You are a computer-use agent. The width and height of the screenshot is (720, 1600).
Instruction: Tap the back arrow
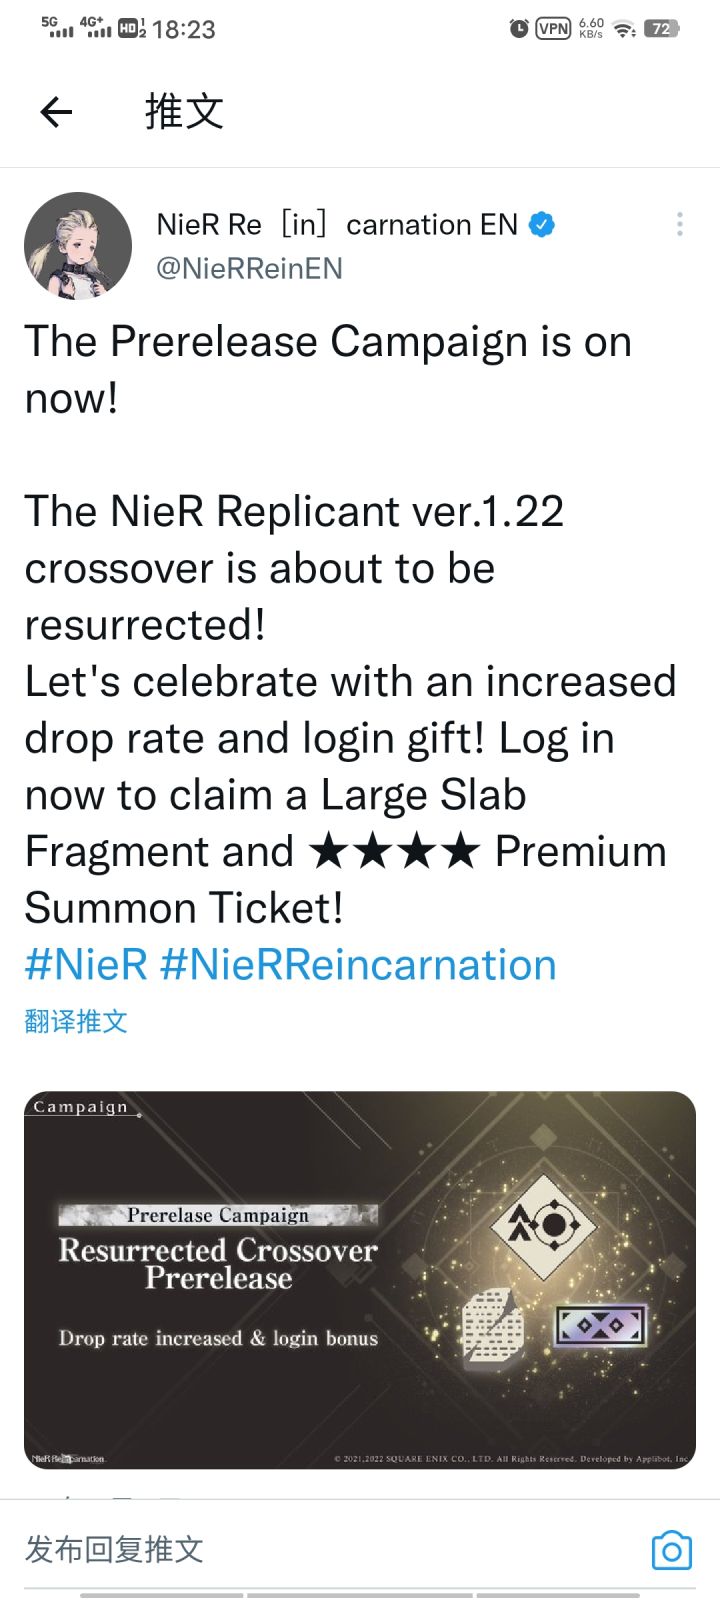point(56,112)
